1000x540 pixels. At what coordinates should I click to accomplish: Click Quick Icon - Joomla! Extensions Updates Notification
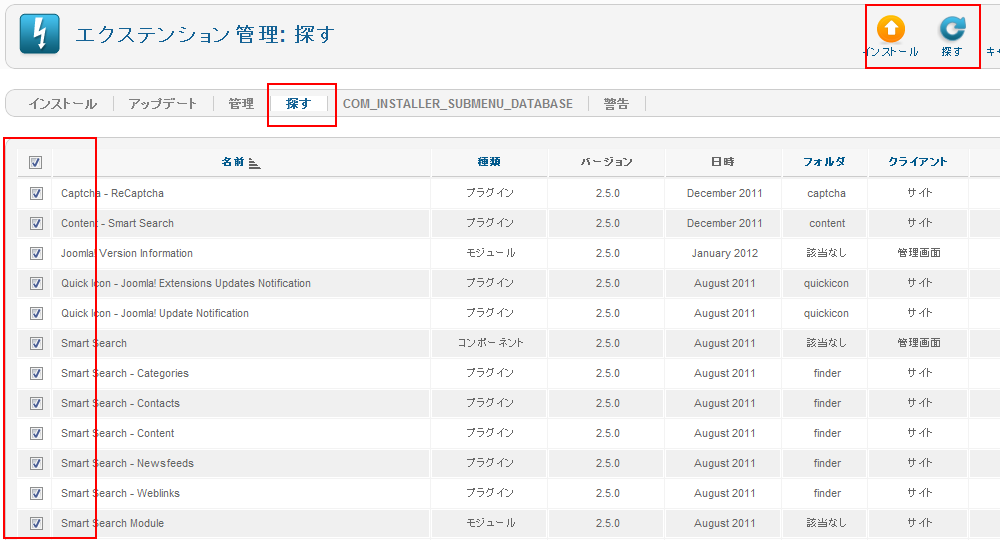point(186,283)
